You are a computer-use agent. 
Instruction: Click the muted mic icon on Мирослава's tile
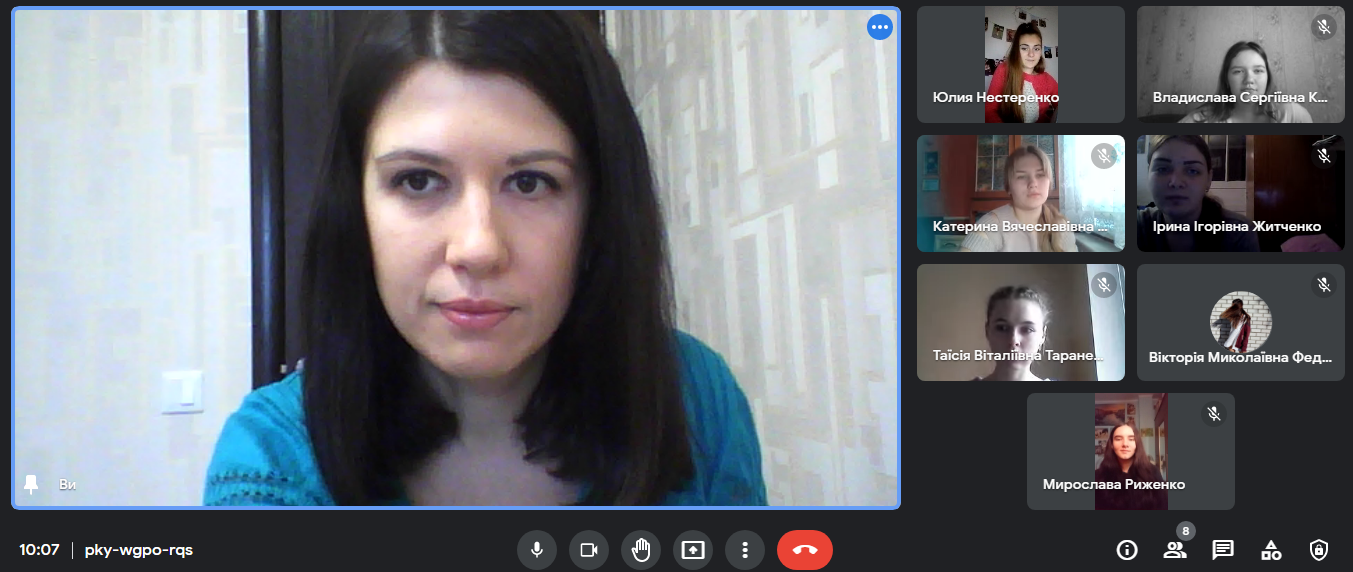[1214, 413]
